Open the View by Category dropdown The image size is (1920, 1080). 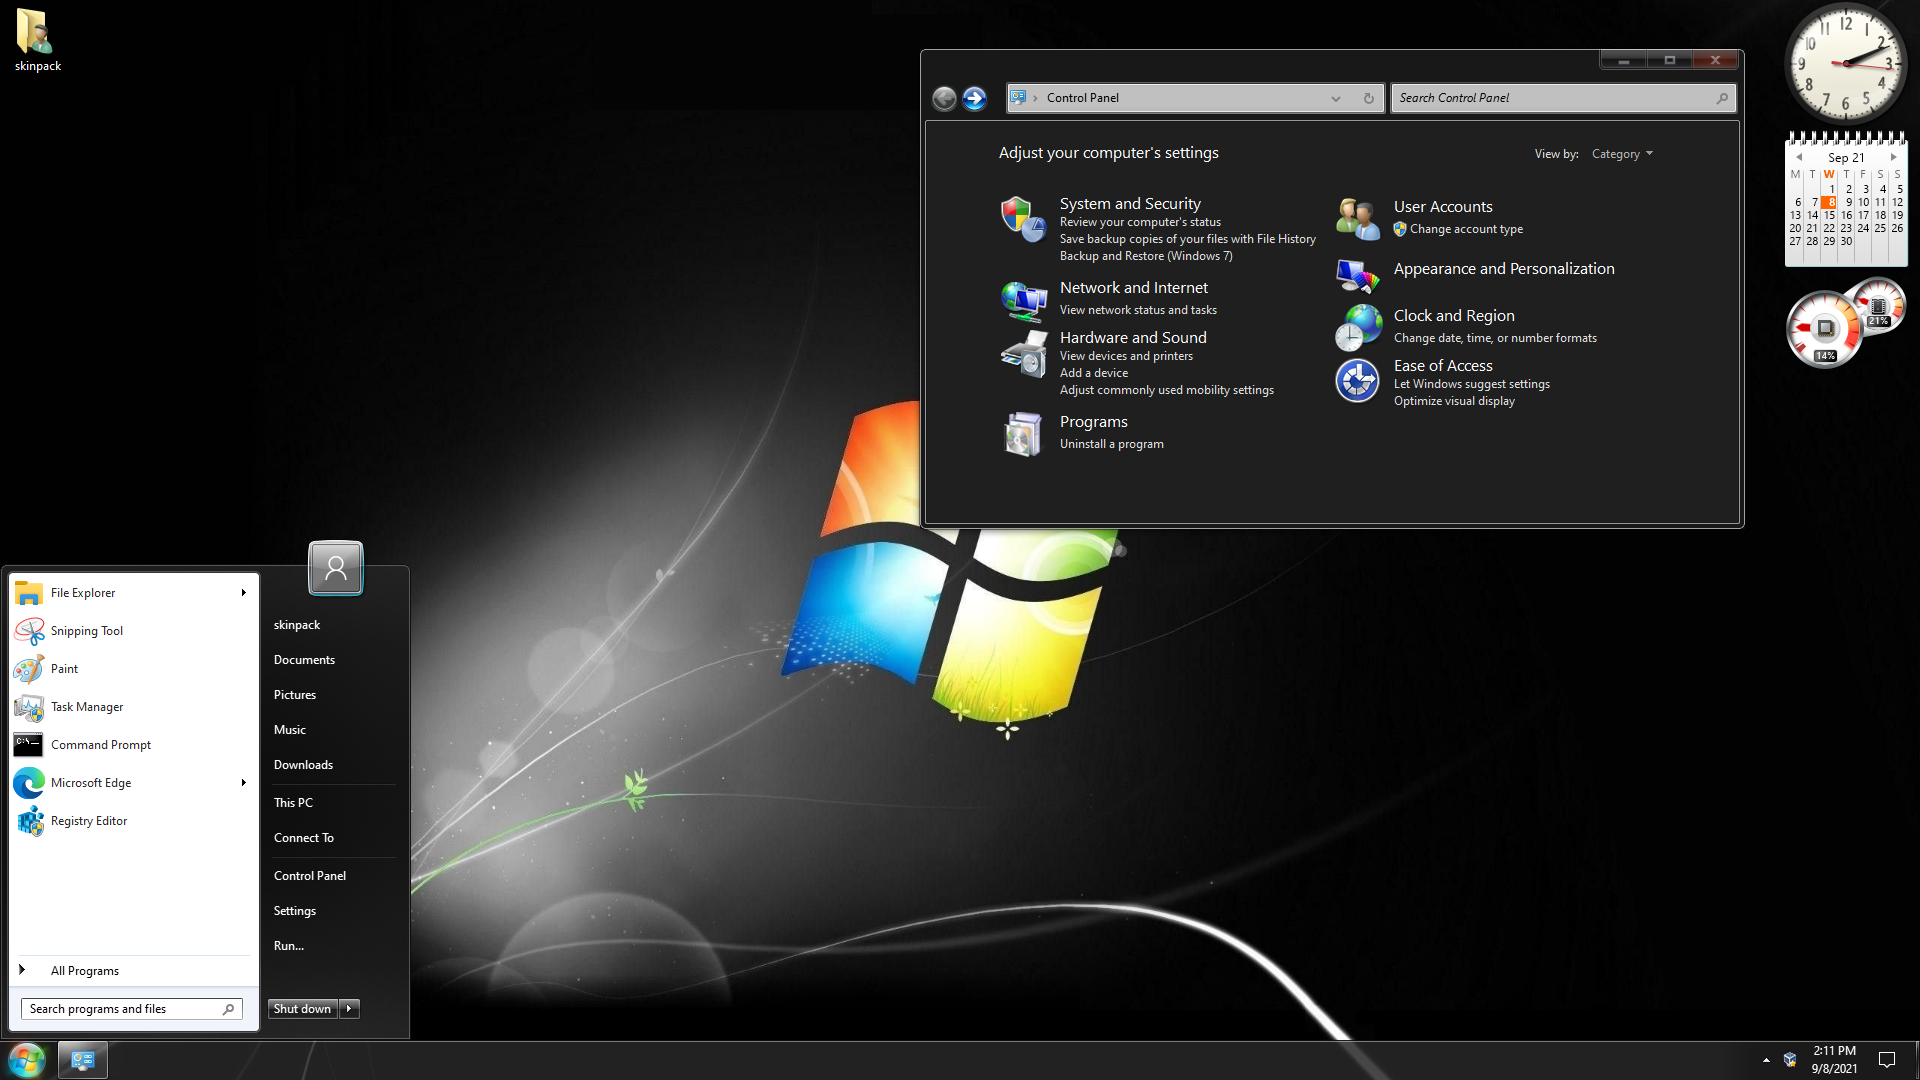click(1622, 154)
